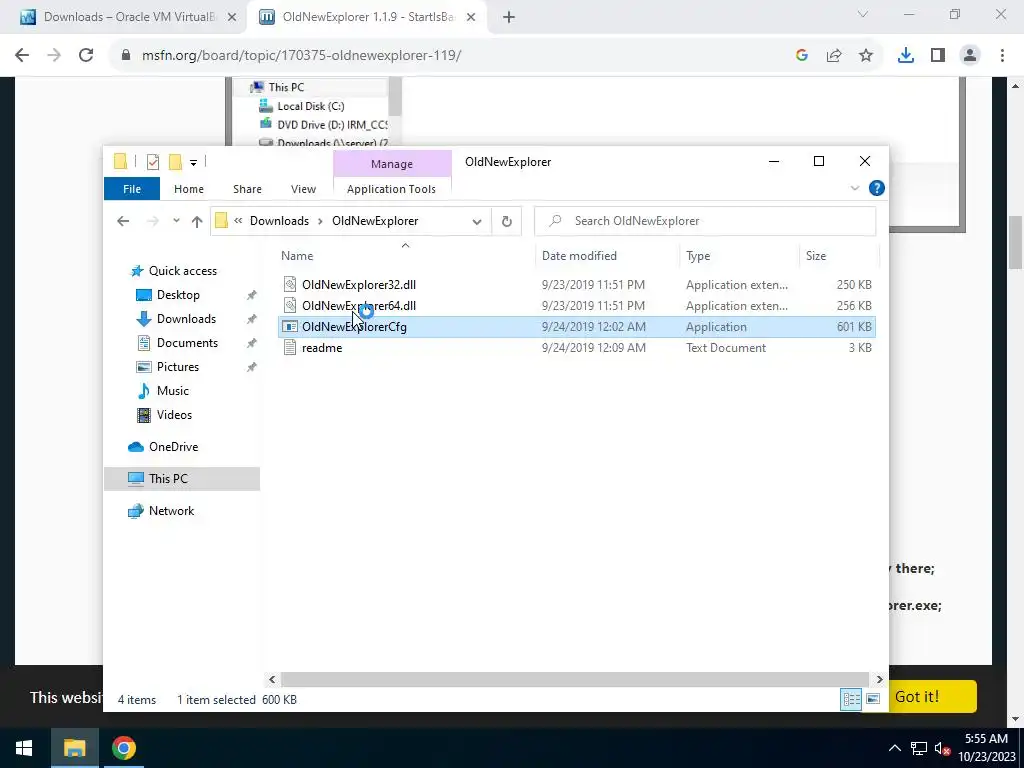Click the Explorer horizontal scrollbar track
The width and height of the screenshot is (1024, 768).
(575, 679)
